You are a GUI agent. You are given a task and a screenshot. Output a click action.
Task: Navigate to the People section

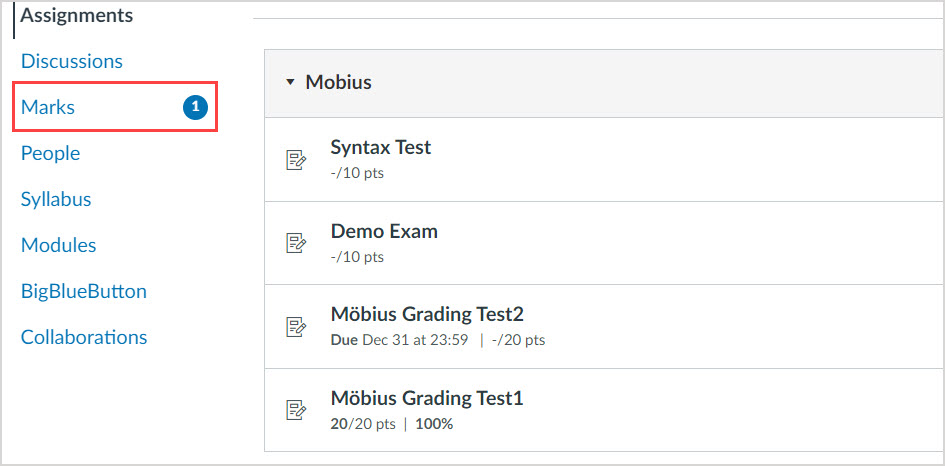50,153
